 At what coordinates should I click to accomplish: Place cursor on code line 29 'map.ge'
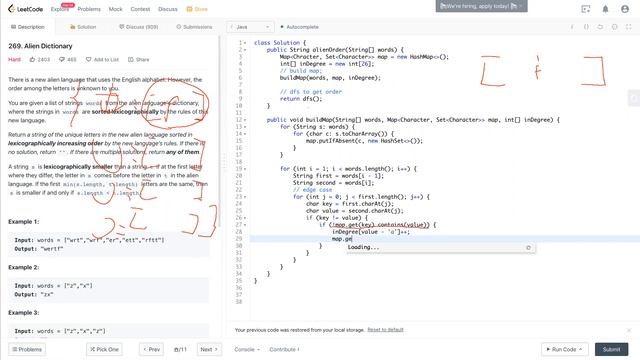[x=342, y=239]
